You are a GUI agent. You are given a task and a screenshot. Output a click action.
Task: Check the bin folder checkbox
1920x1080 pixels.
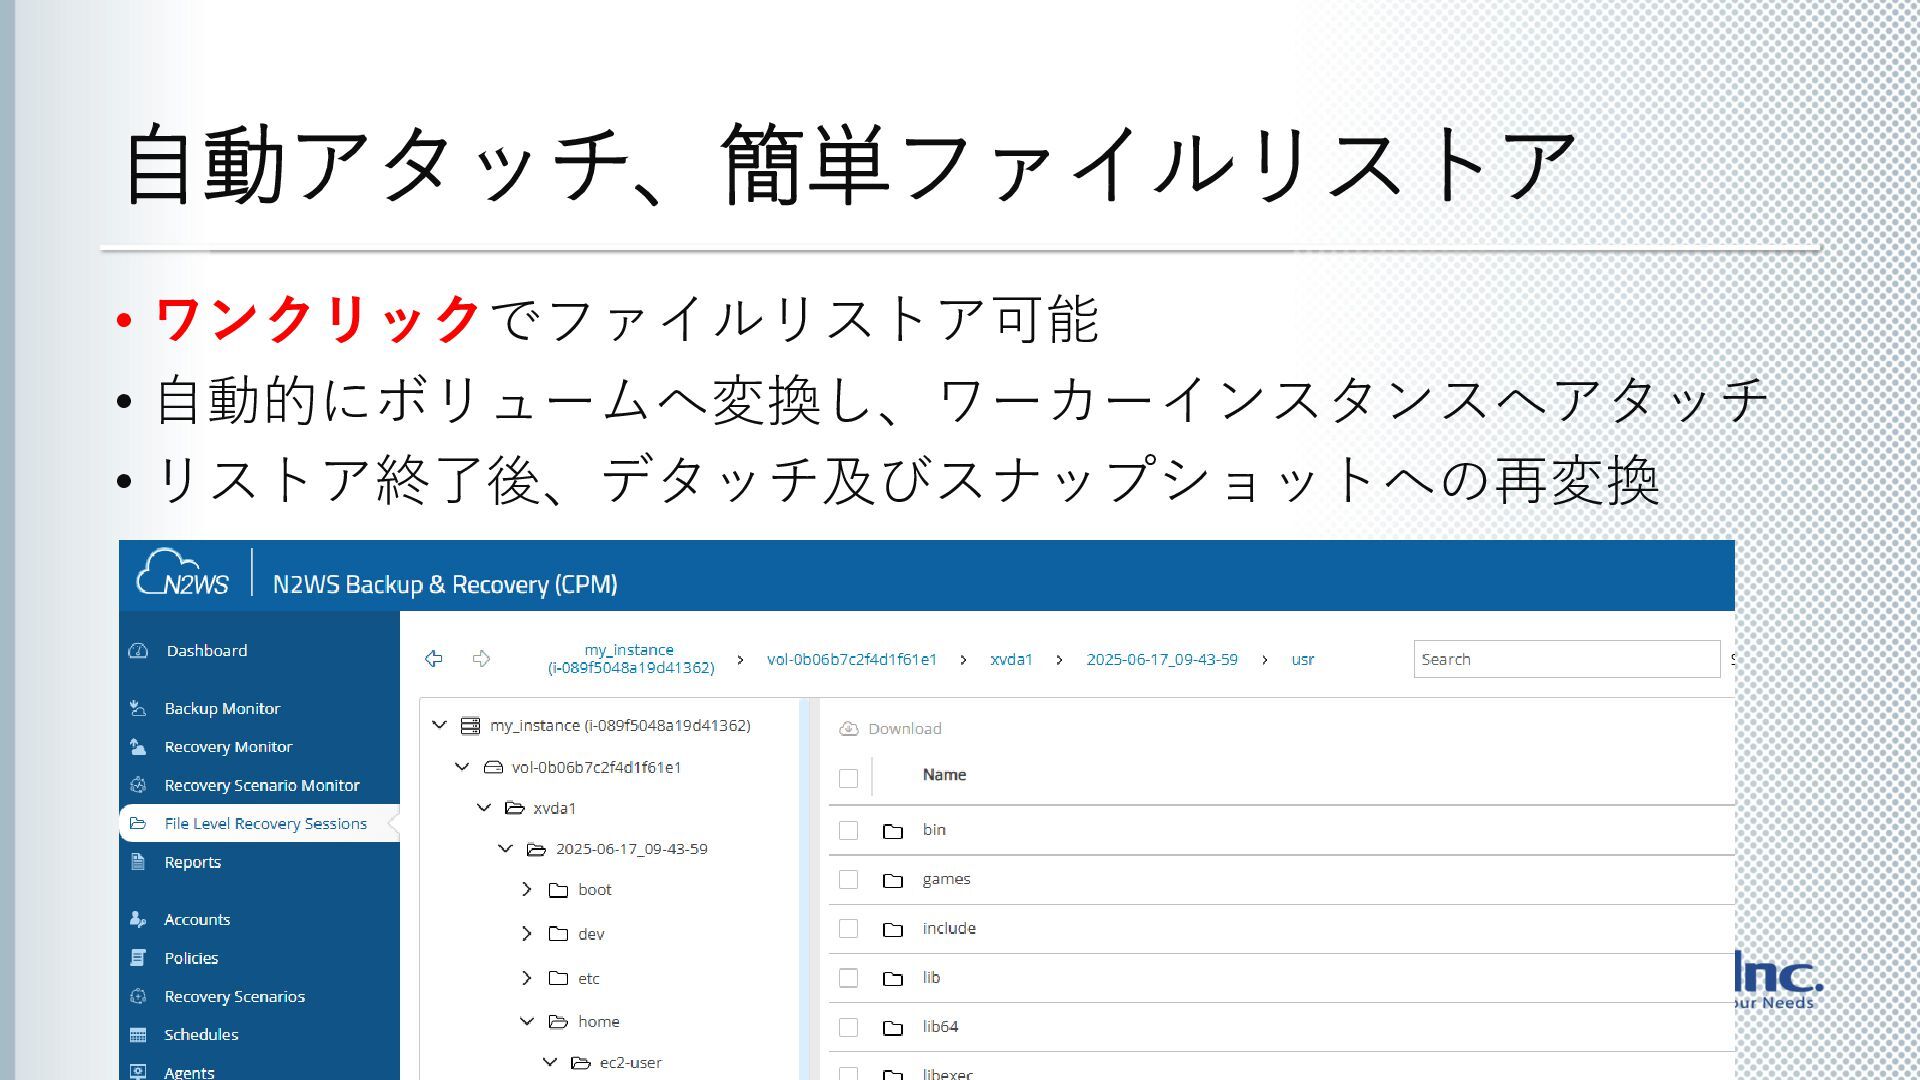coord(848,830)
